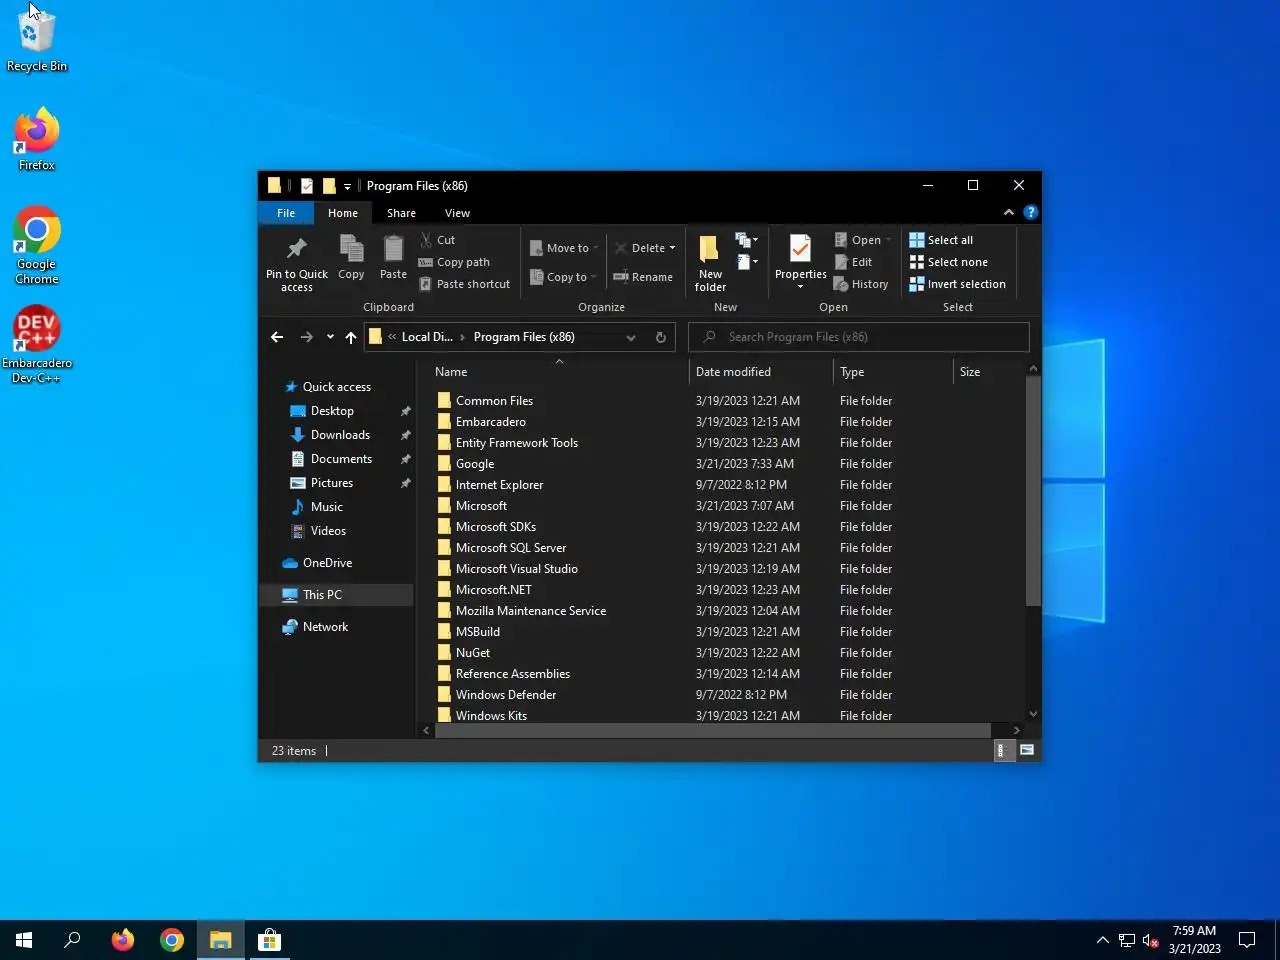The width and height of the screenshot is (1280, 960).
Task: Select Network in navigation pane
Action: [x=325, y=627]
